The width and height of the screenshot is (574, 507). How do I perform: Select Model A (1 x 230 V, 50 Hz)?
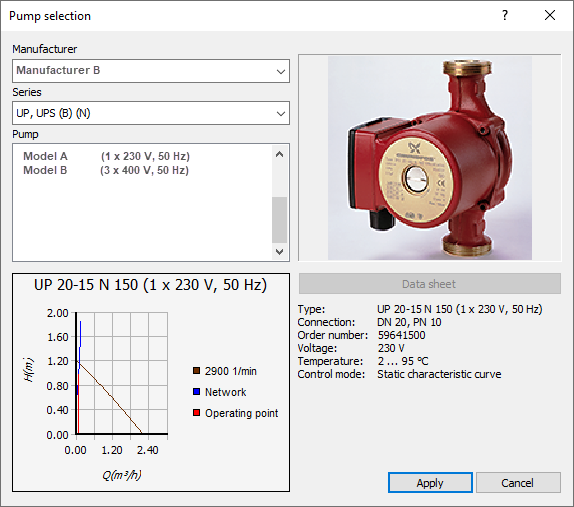click(x=106, y=156)
